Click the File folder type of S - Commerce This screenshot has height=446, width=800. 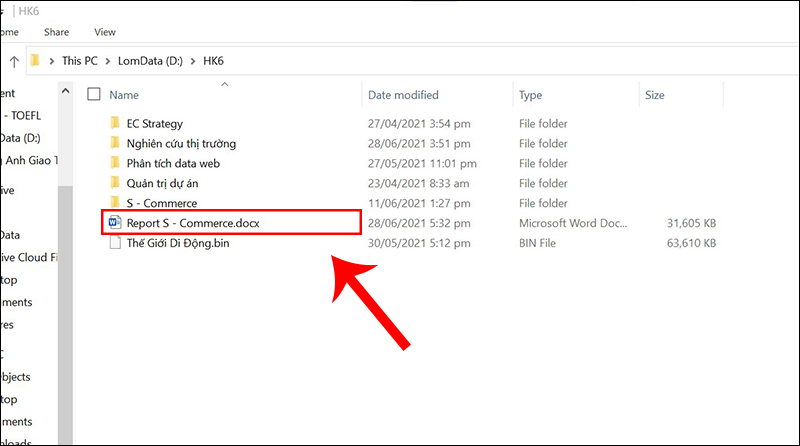coord(543,203)
